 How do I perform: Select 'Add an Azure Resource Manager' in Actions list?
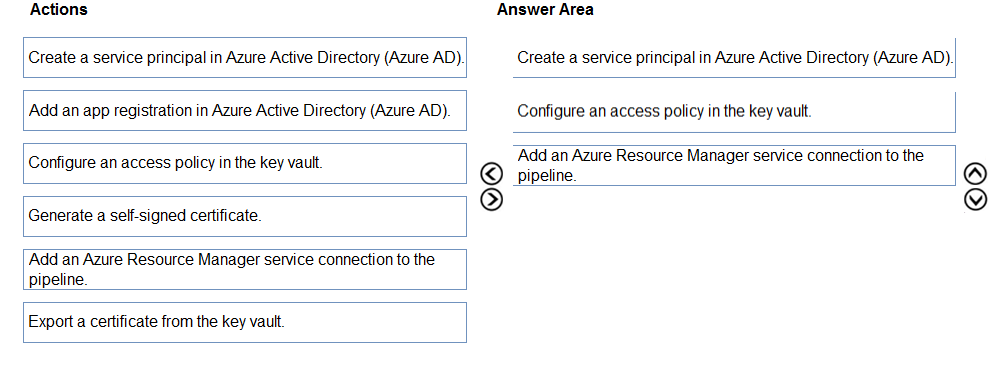[x=245, y=269]
